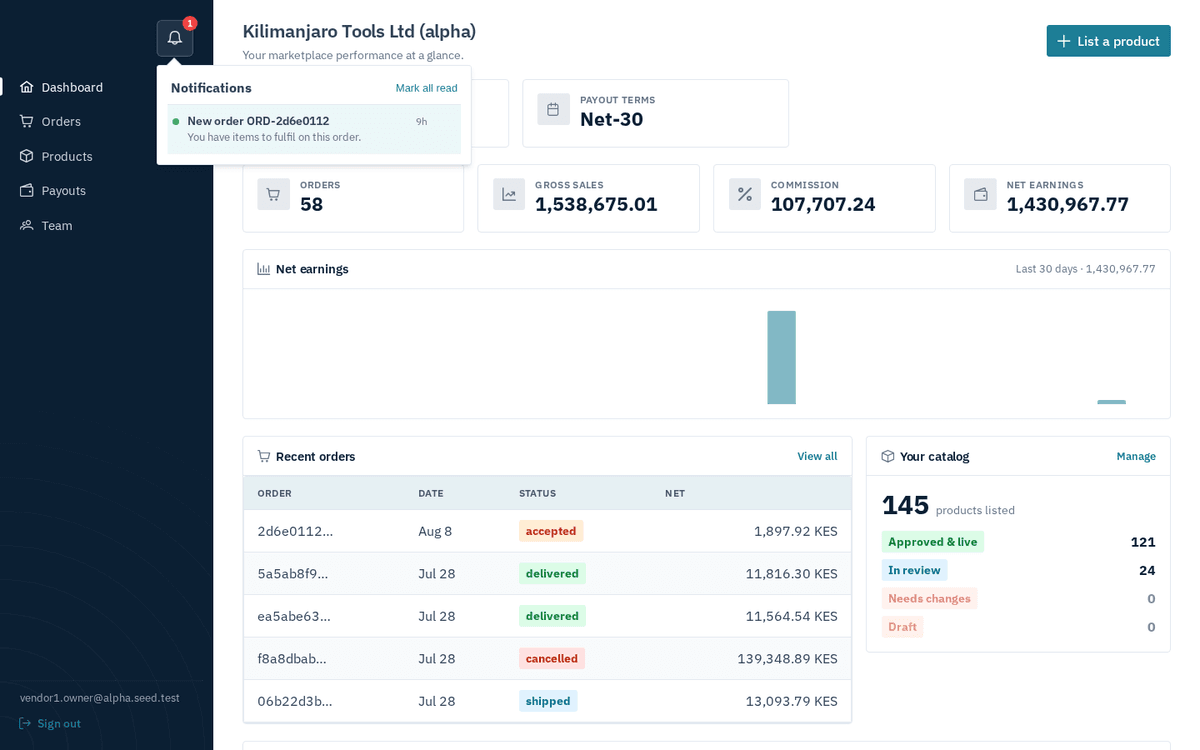Click the DATE column header
The width and height of the screenshot is (1200, 750).
pyautogui.click(x=431, y=493)
